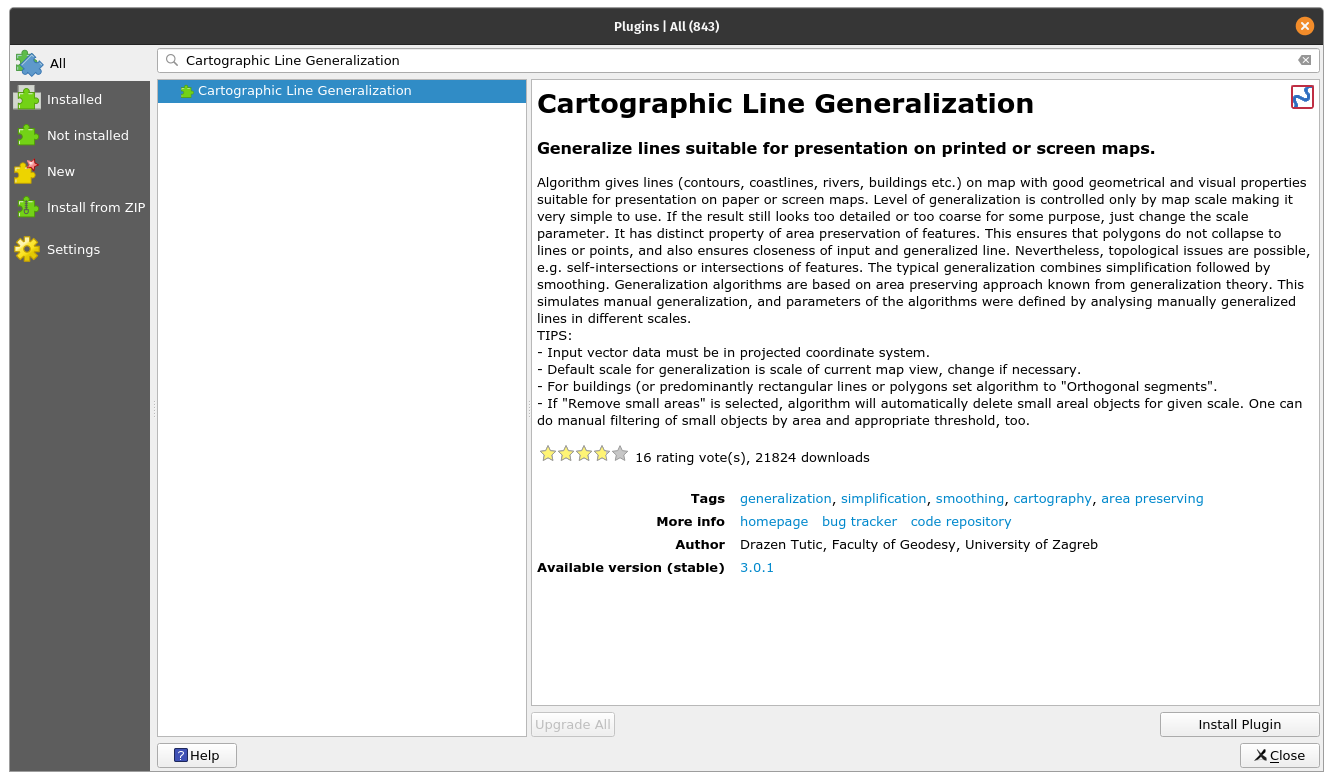
Task: Click the Not installed puzzle icon
Action: point(27,135)
